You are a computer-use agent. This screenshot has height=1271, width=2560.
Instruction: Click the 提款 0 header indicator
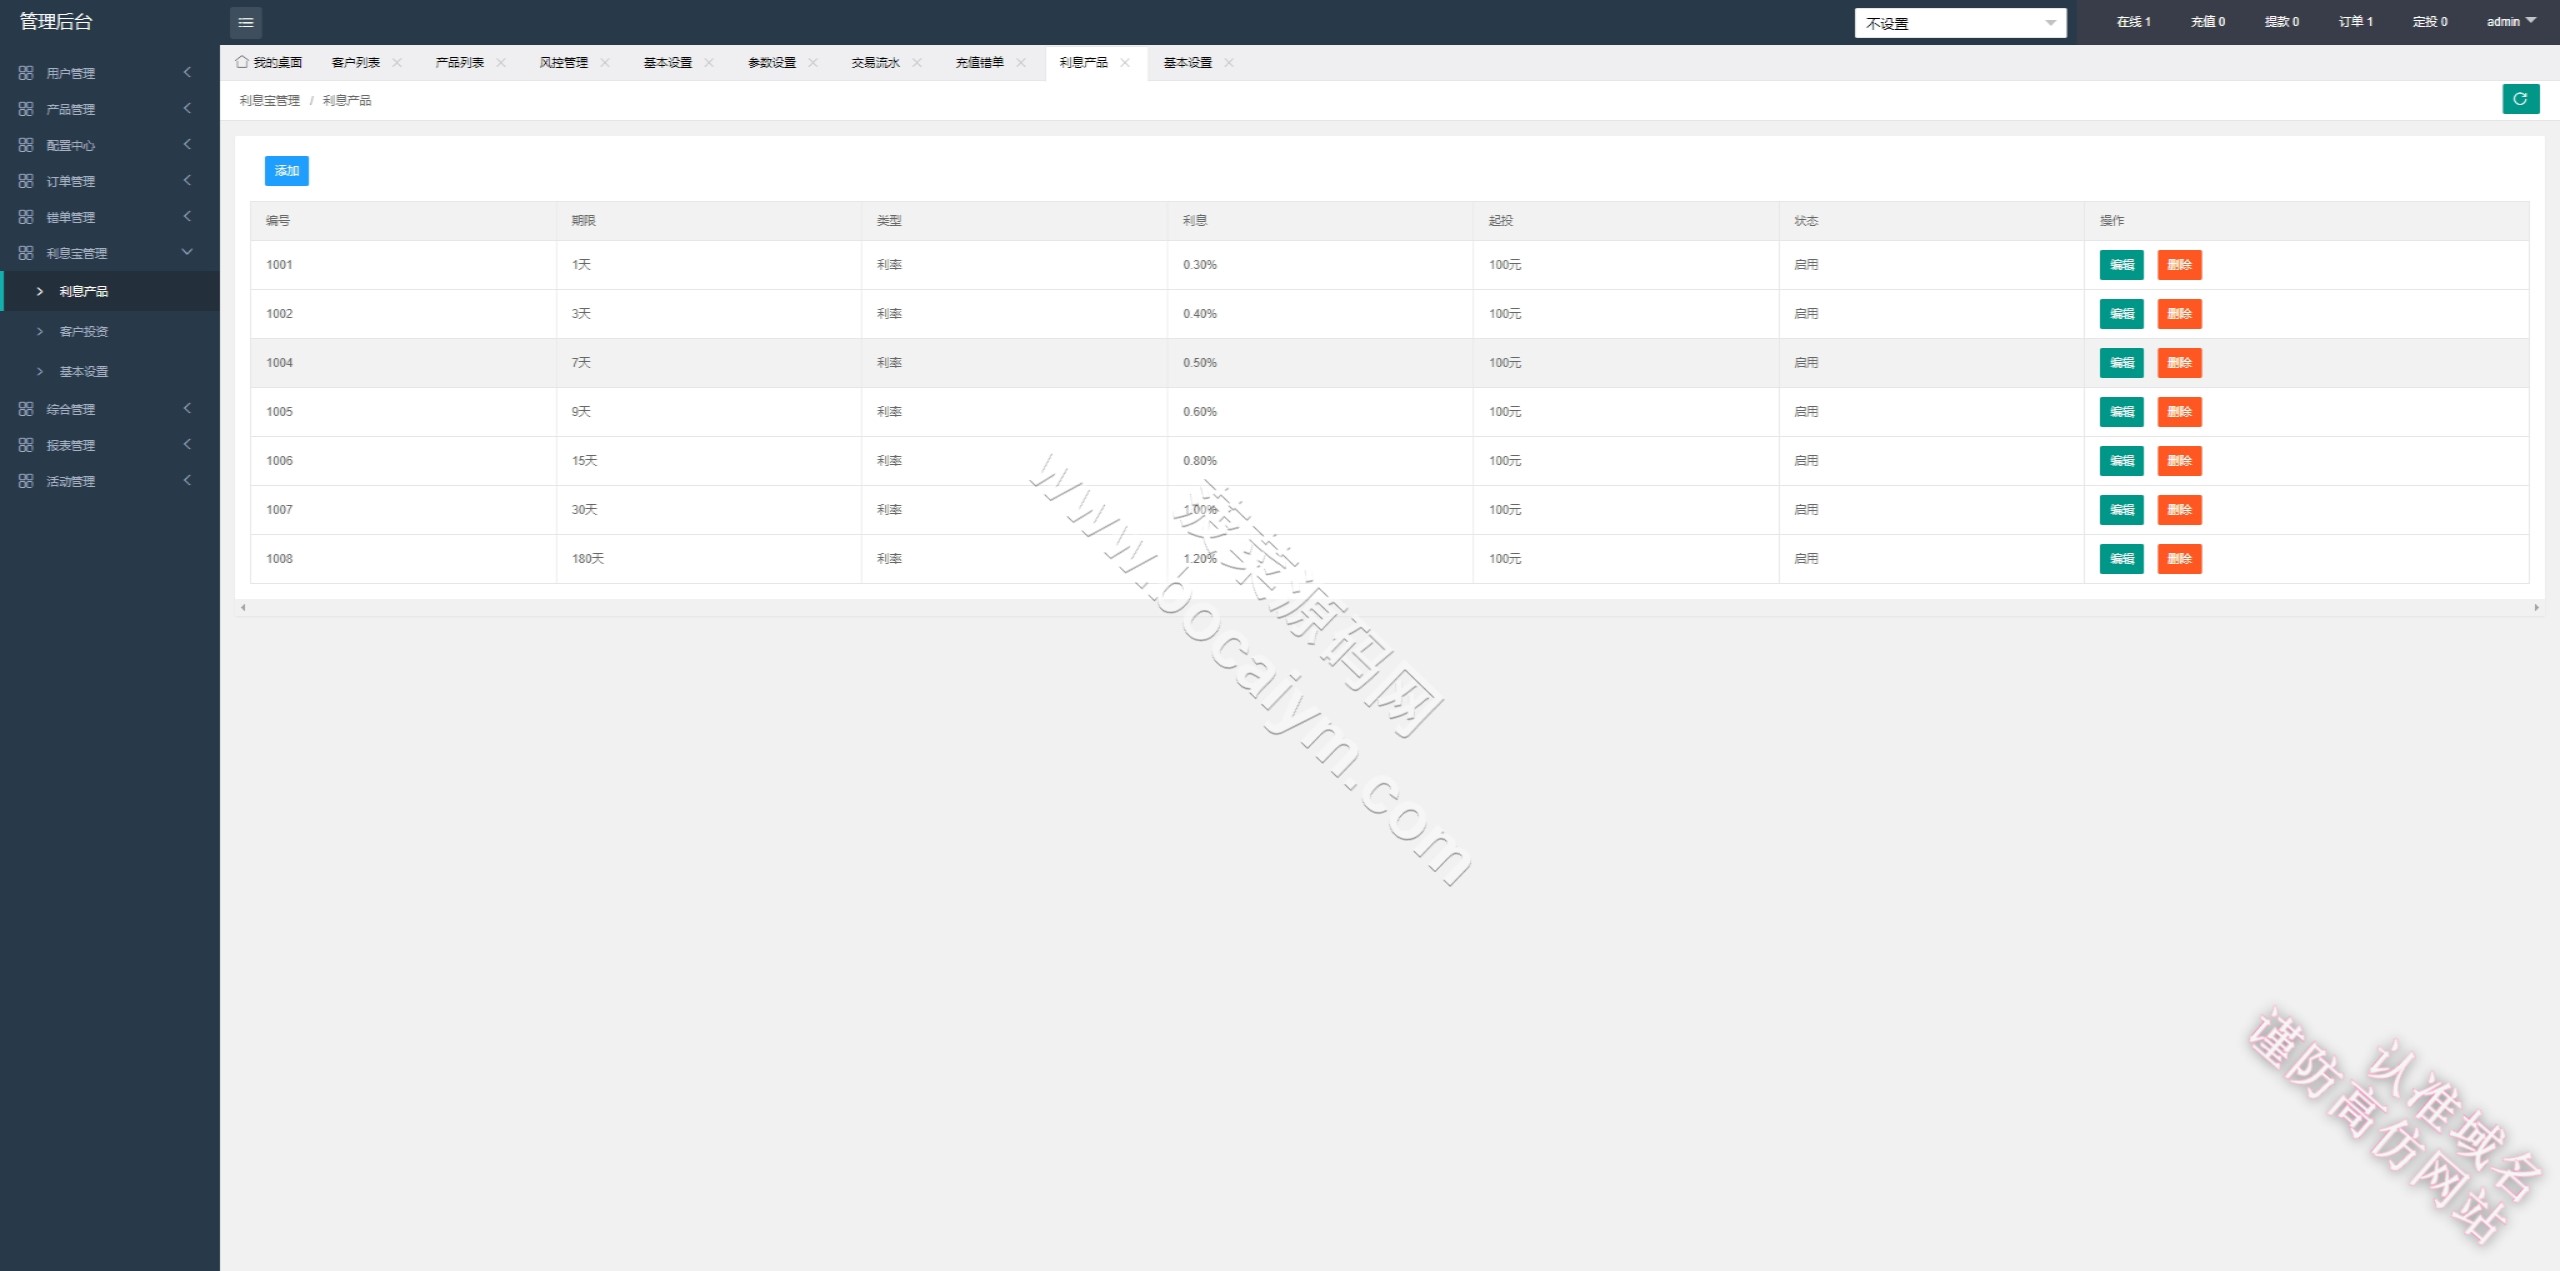pos(2282,22)
